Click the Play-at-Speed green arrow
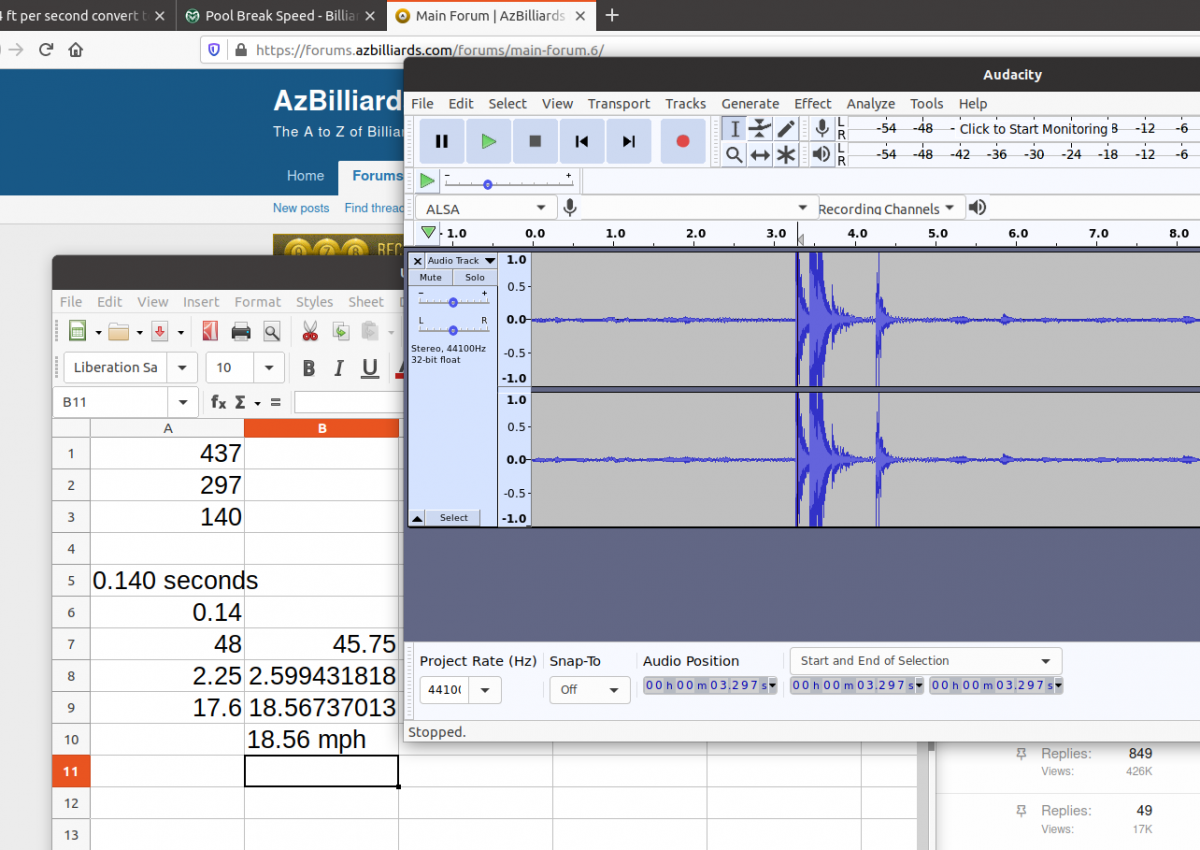Screen dimensions: 1200x850 pos(427,181)
